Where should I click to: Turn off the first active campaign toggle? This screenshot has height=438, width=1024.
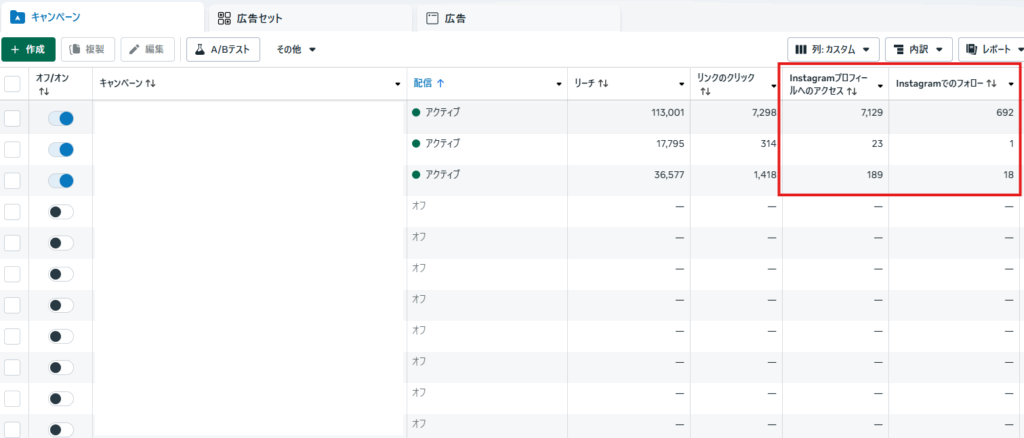[x=61, y=118]
